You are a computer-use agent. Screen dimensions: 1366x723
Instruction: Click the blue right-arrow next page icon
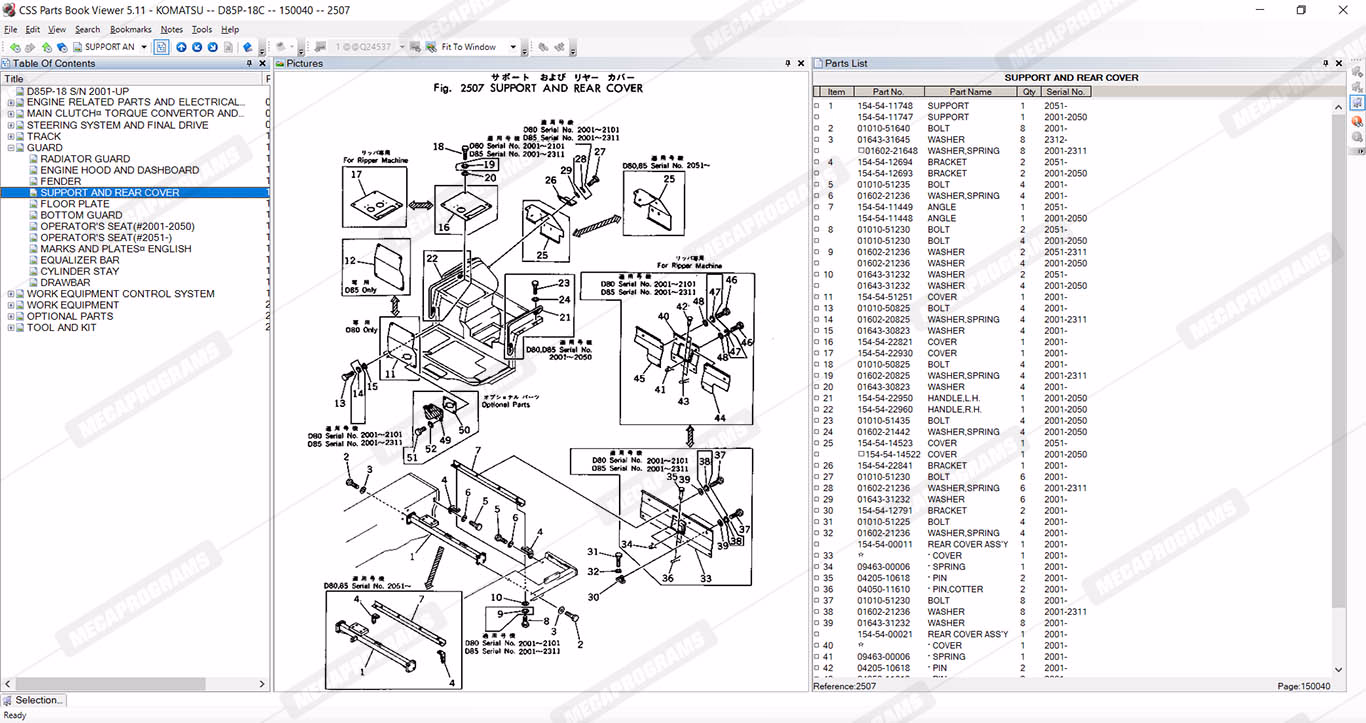[x=213, y=47]
